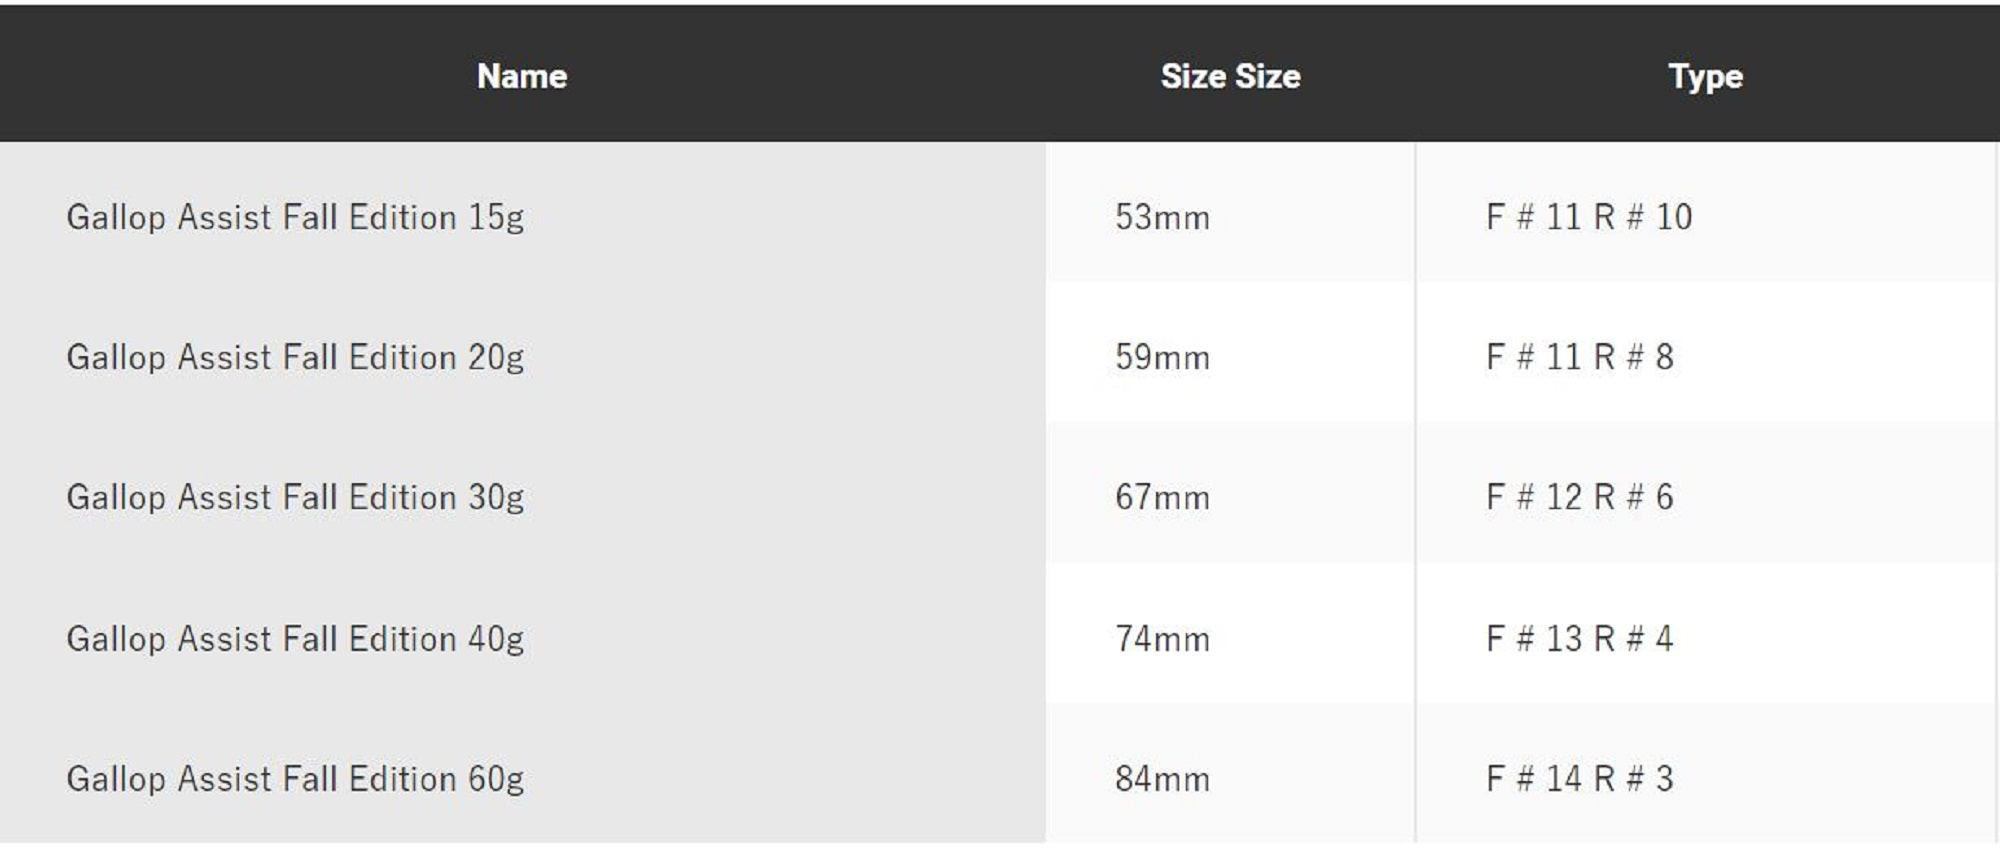
Task: Click the F # 11 R # 8 cell
Action: (1580, 357)
